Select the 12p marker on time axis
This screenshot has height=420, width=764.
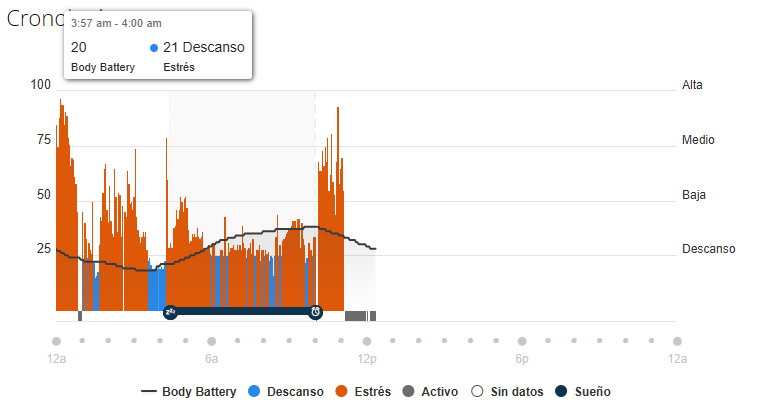[x=367, y=341]
